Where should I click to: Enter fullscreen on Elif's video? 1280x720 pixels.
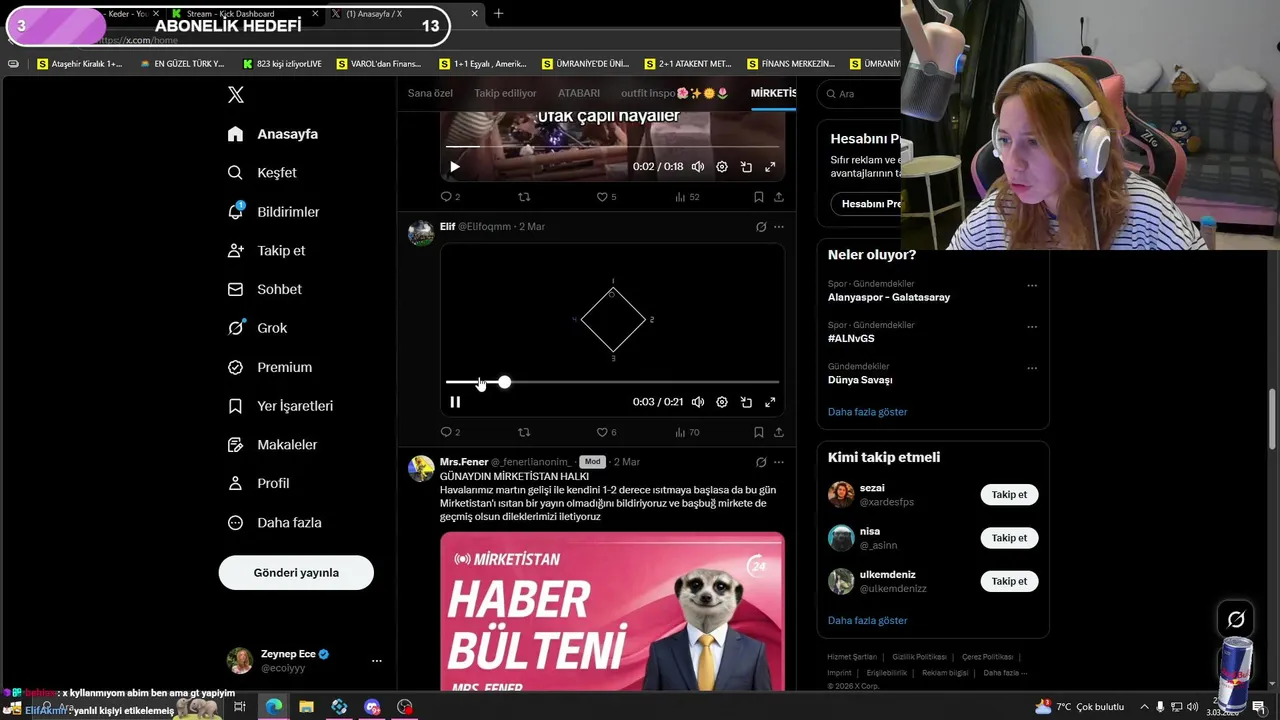(x=770, y=402)
